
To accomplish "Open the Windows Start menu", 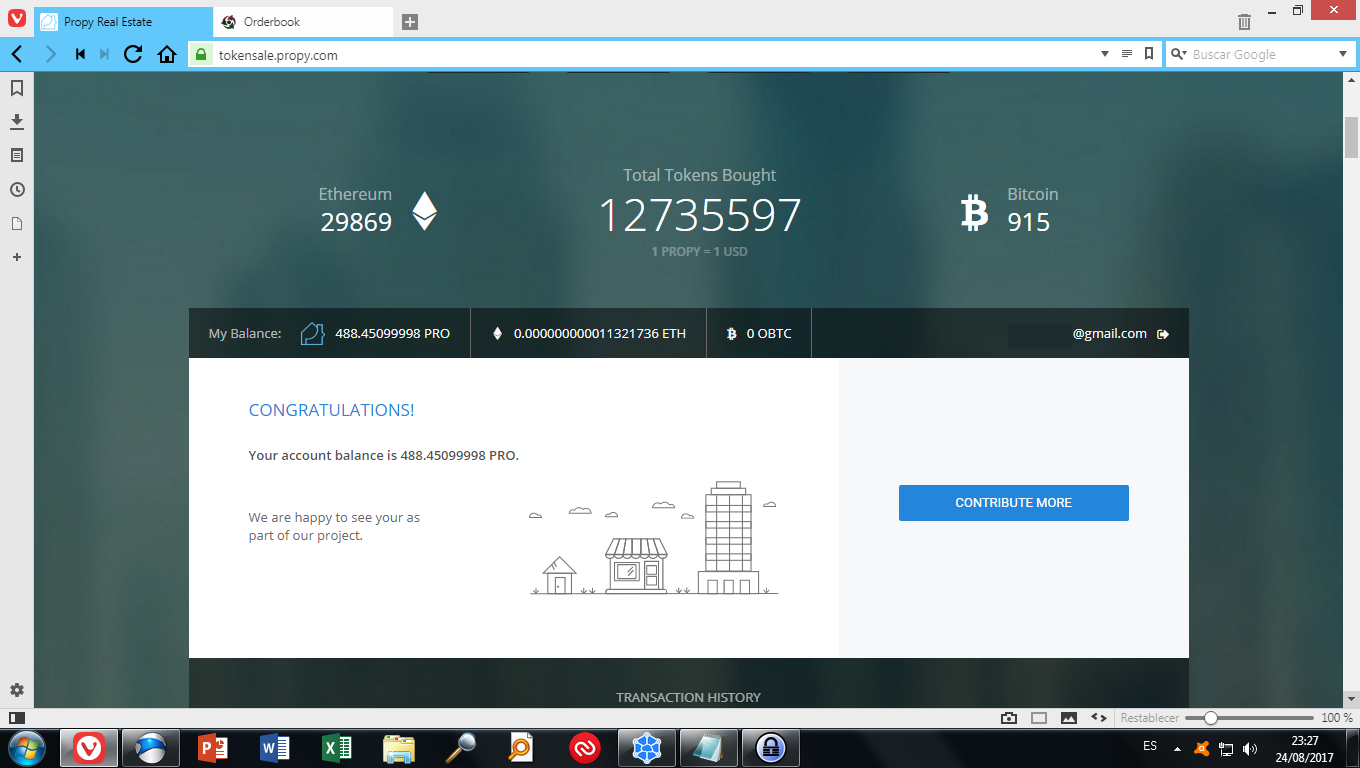I will tap(26, 747).
